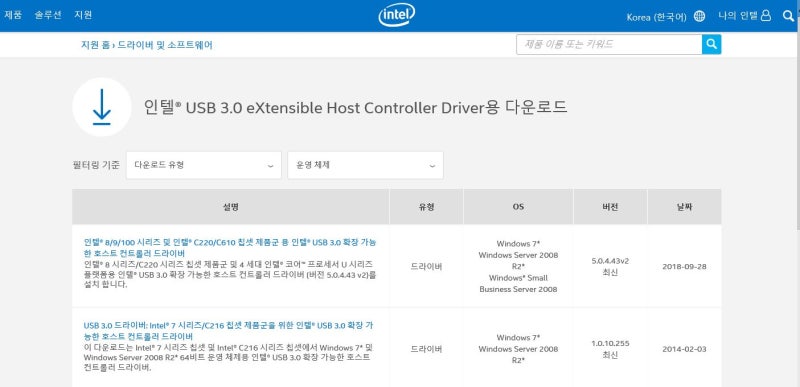This screenshot has height=387, width=800.
Task: Open 나의 인텔 account link
Action: 738,16
